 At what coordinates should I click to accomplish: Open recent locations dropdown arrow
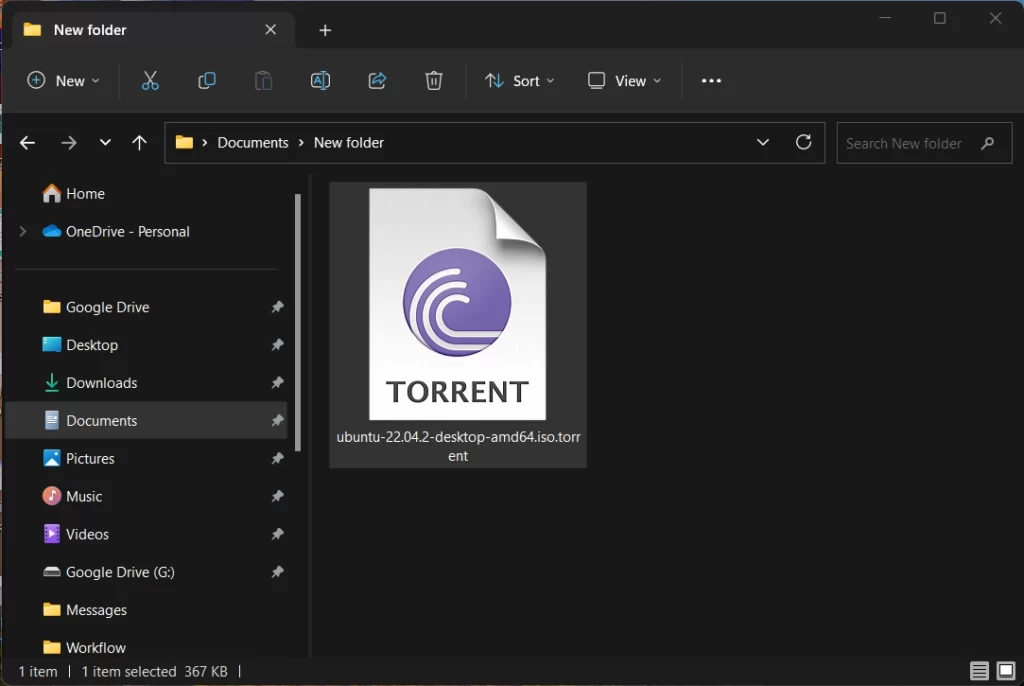(105, 142)
